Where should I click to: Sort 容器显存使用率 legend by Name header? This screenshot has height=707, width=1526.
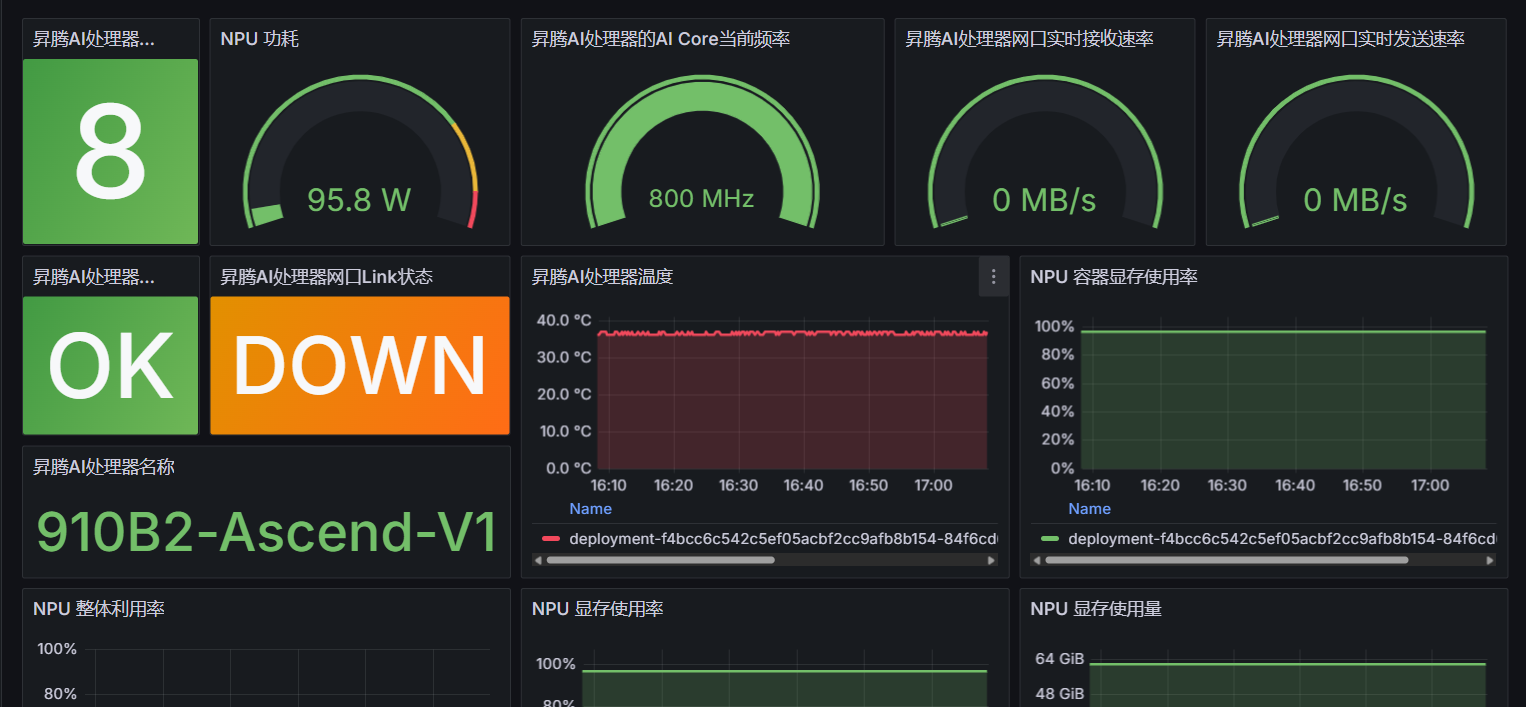click(x=1089, y=509)
